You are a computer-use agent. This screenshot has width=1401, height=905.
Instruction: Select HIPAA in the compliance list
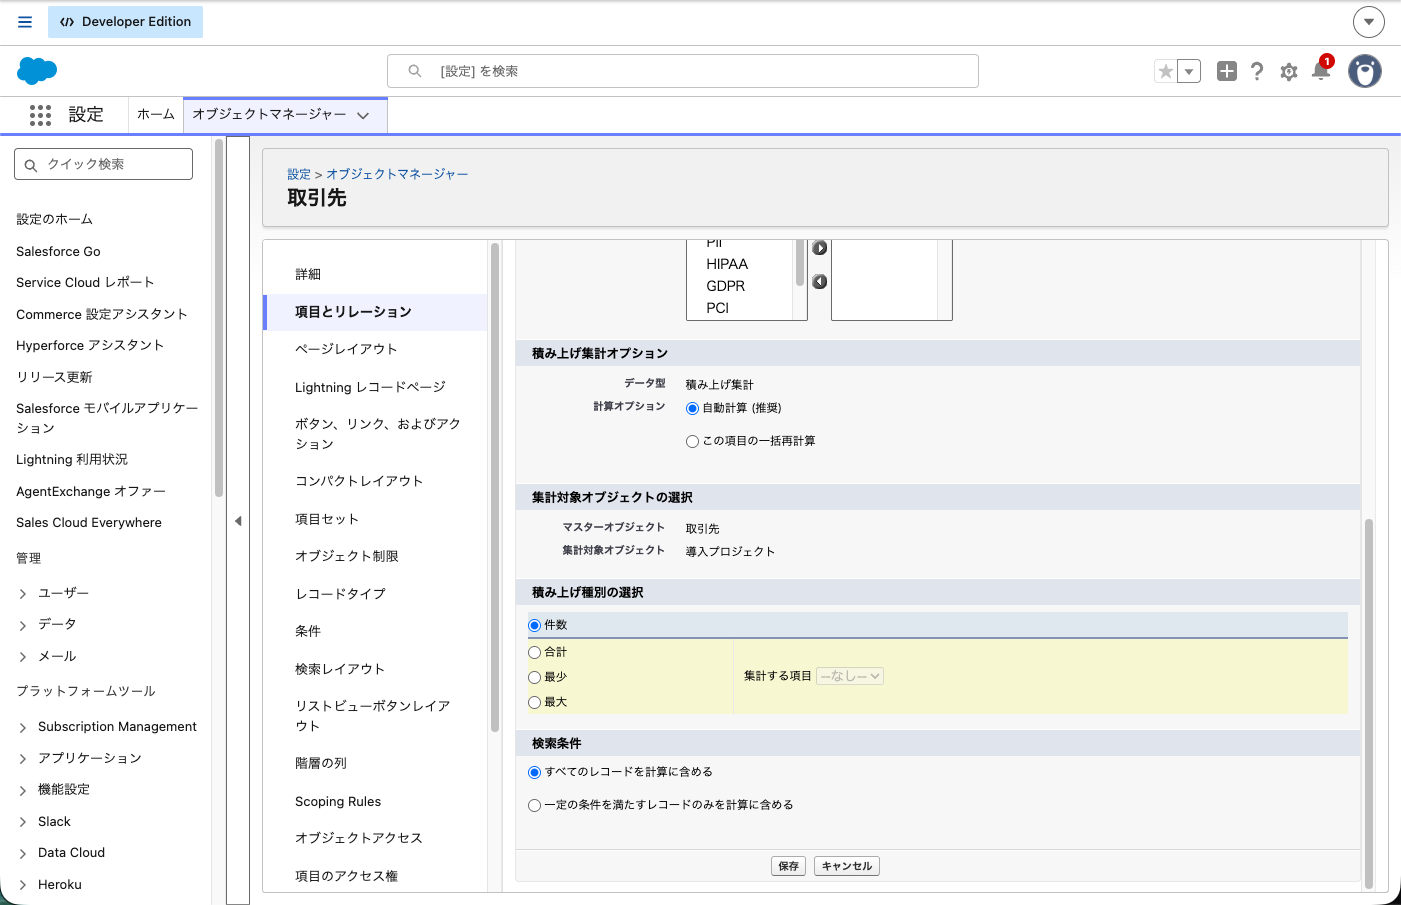tap(727, 264)
